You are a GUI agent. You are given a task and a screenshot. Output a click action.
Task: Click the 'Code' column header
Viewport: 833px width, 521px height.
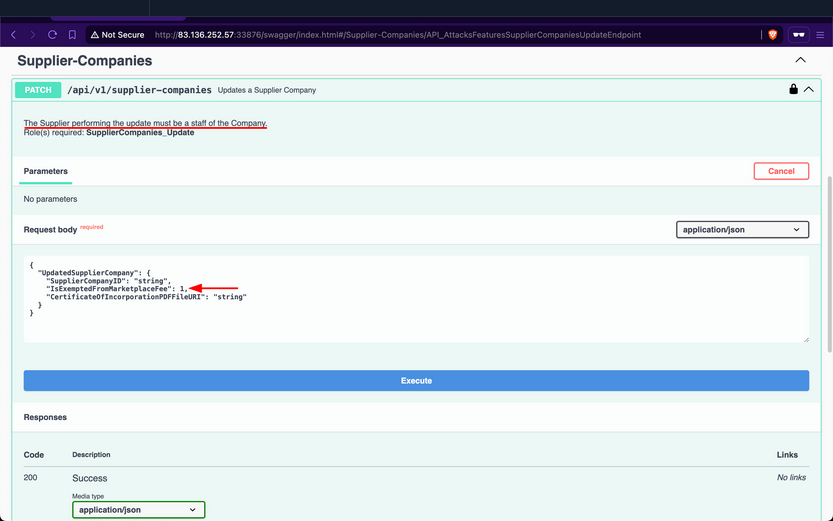point(33,455)
